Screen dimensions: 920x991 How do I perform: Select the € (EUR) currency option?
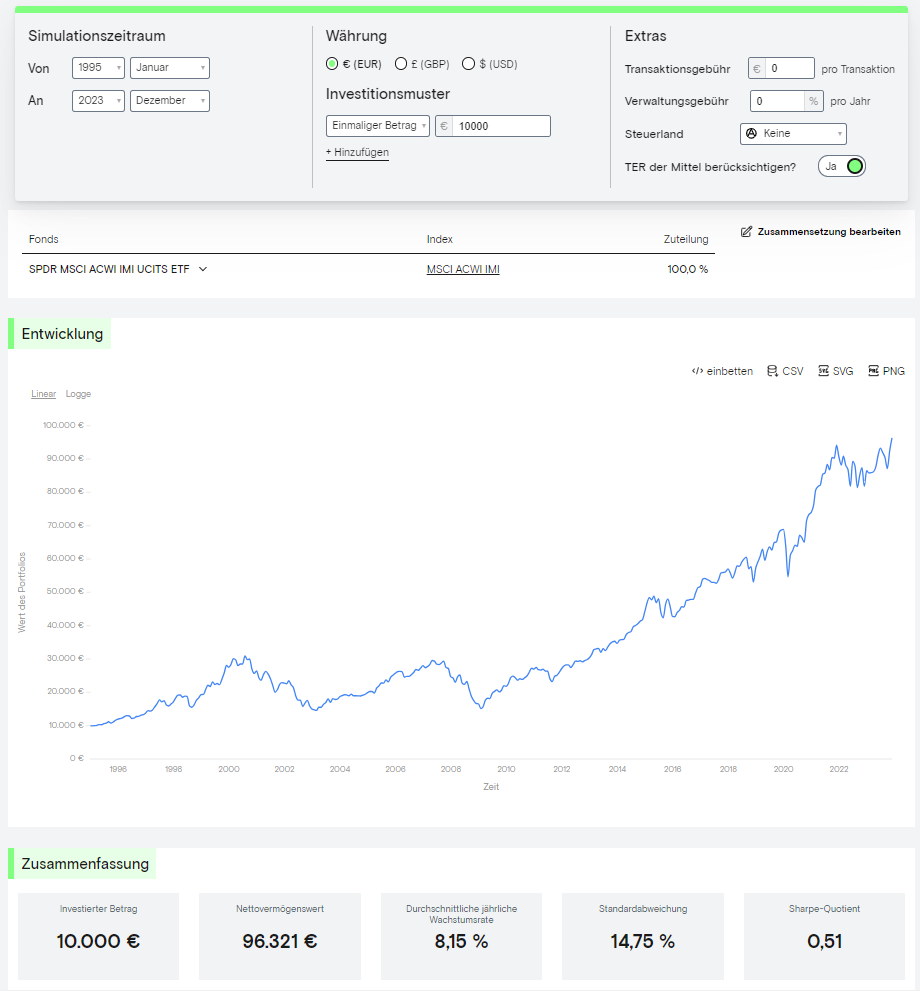tap(333, 64)
